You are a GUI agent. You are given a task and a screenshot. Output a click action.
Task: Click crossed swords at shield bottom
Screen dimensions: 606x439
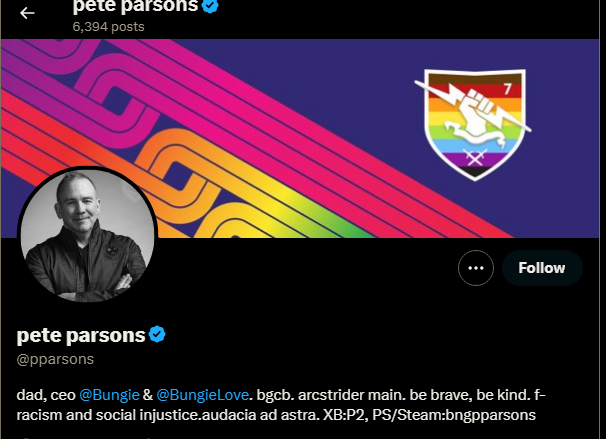click(x=474, y=158)
